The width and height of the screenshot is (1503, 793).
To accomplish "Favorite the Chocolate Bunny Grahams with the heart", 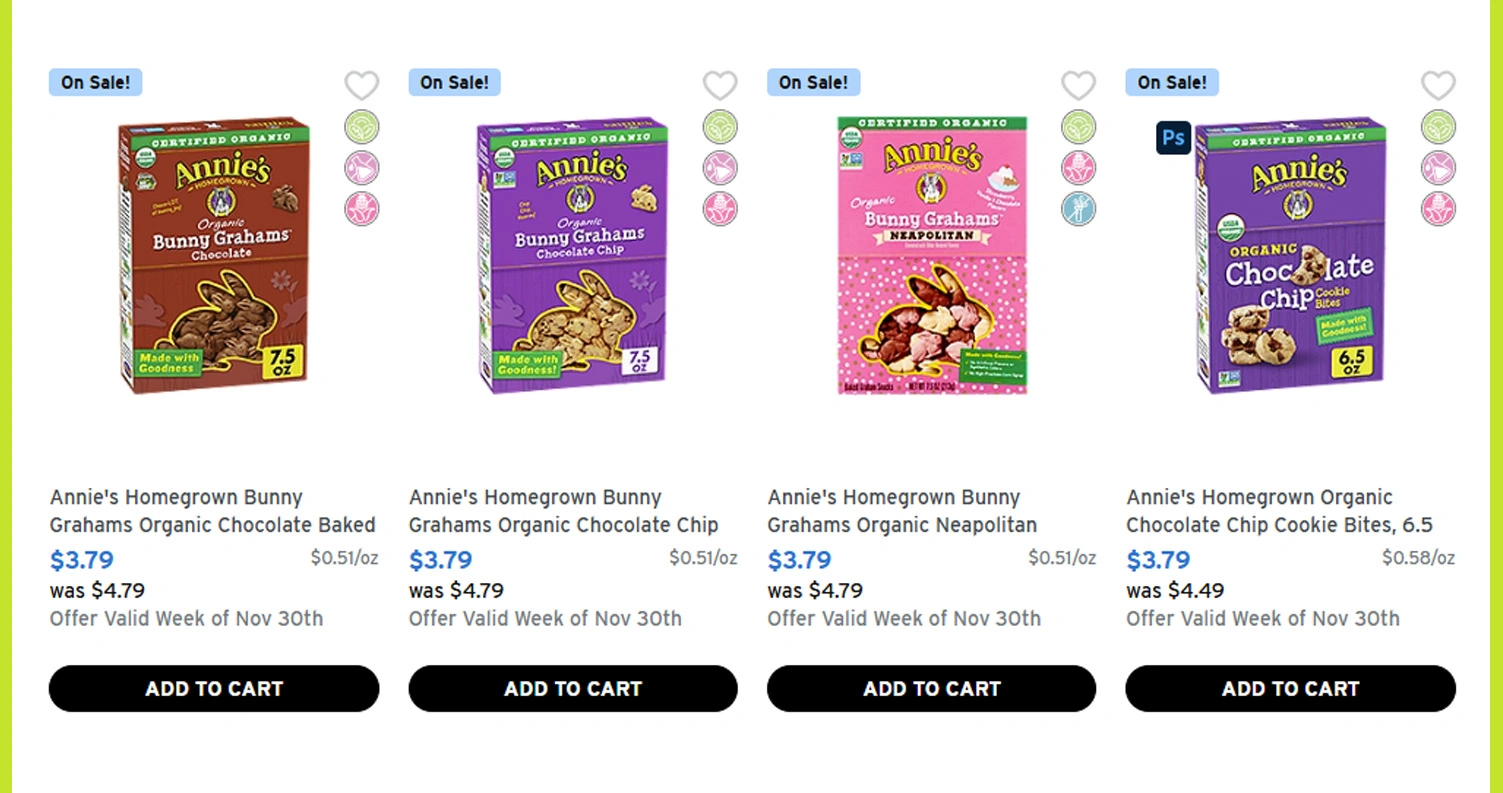I will 362,85.
